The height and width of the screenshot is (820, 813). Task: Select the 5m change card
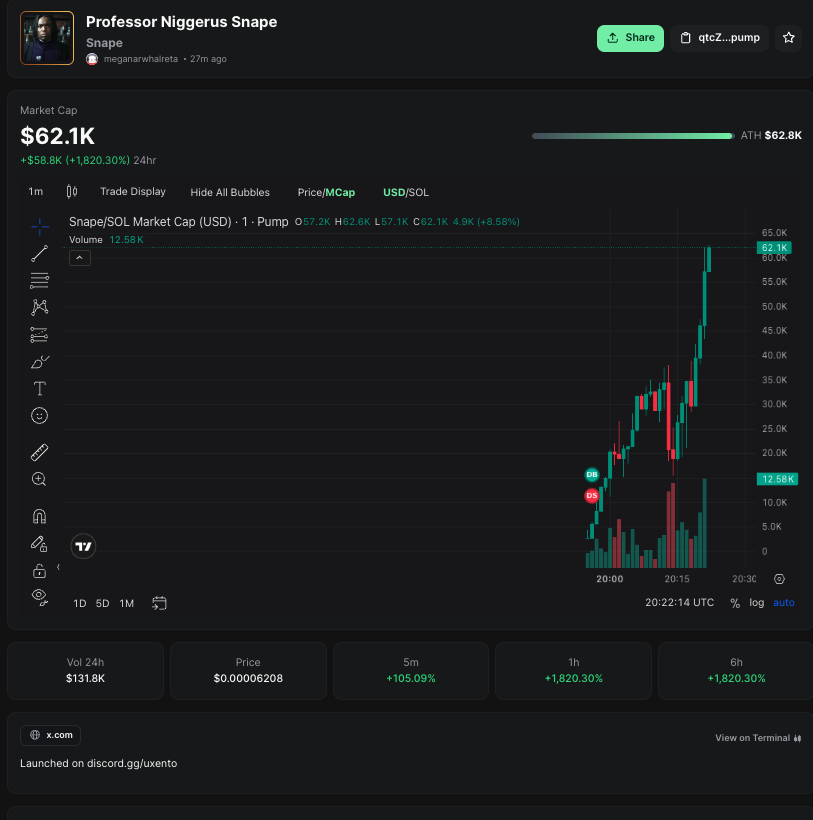(x=411, y=671)
